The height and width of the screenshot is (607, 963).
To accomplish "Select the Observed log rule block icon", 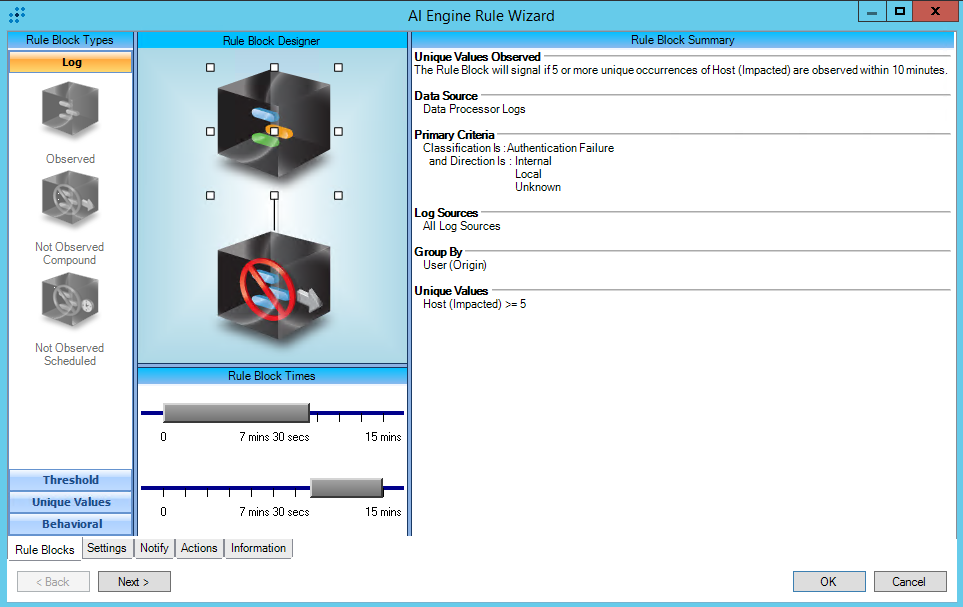I will 70,112.
